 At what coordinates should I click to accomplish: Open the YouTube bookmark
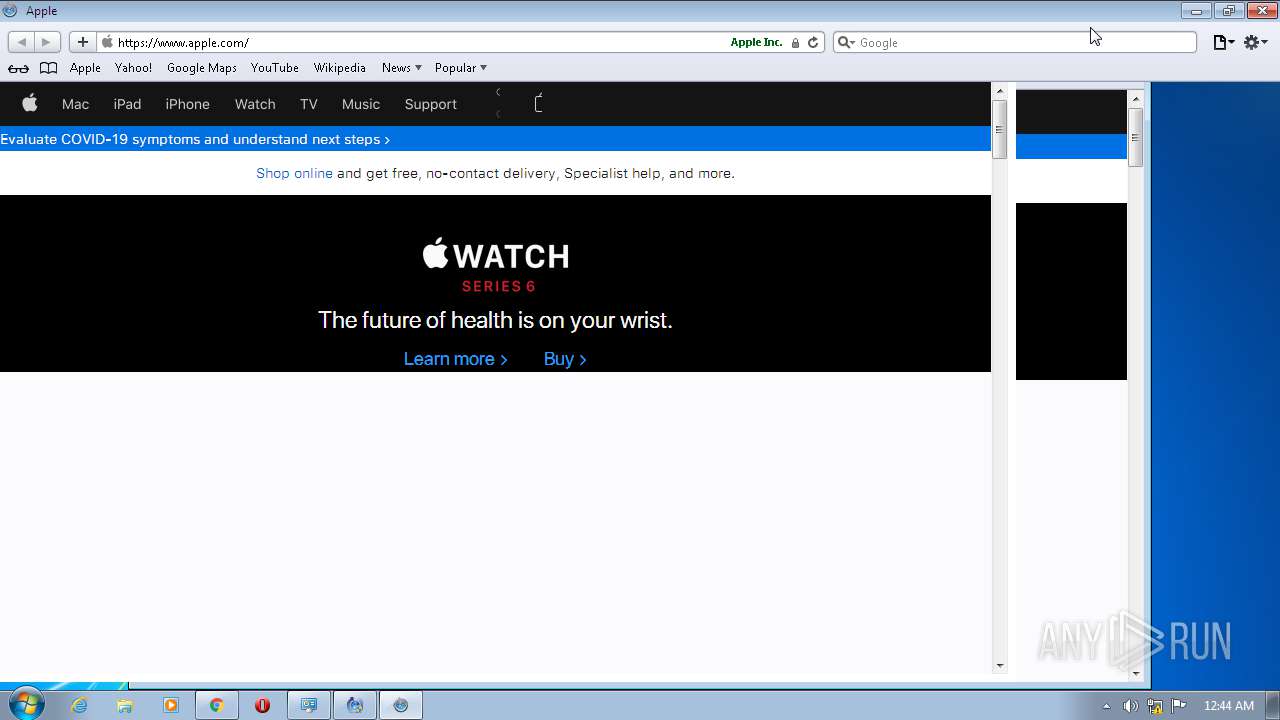[275, 68]
